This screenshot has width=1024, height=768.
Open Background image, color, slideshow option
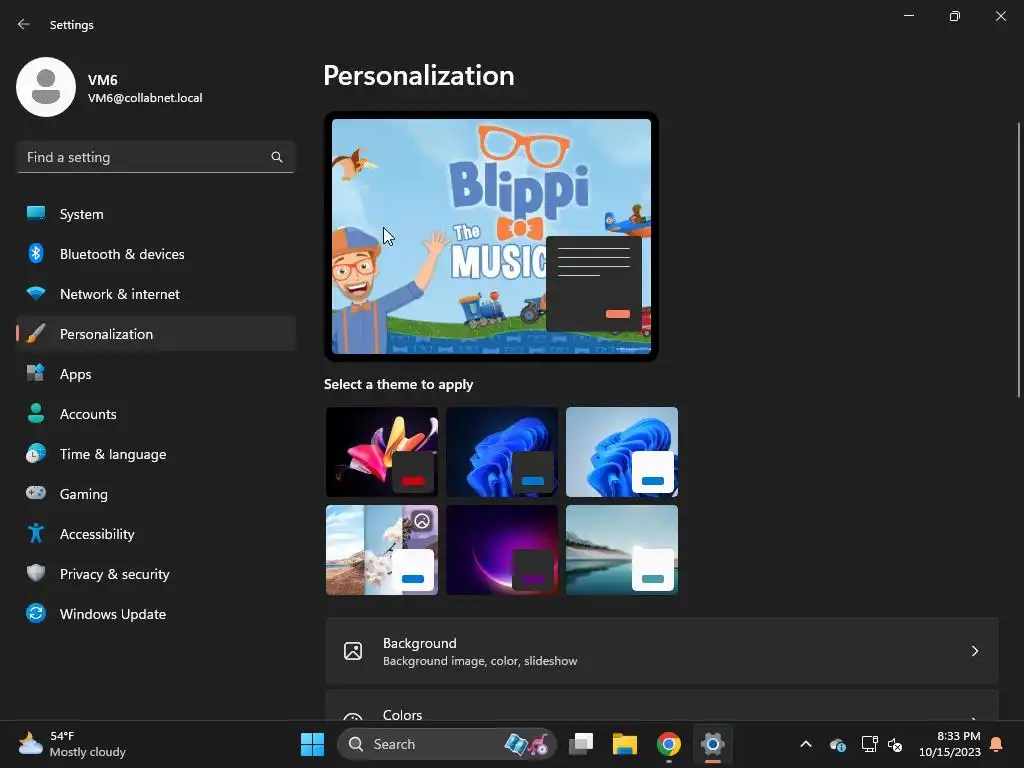point(662,651)
